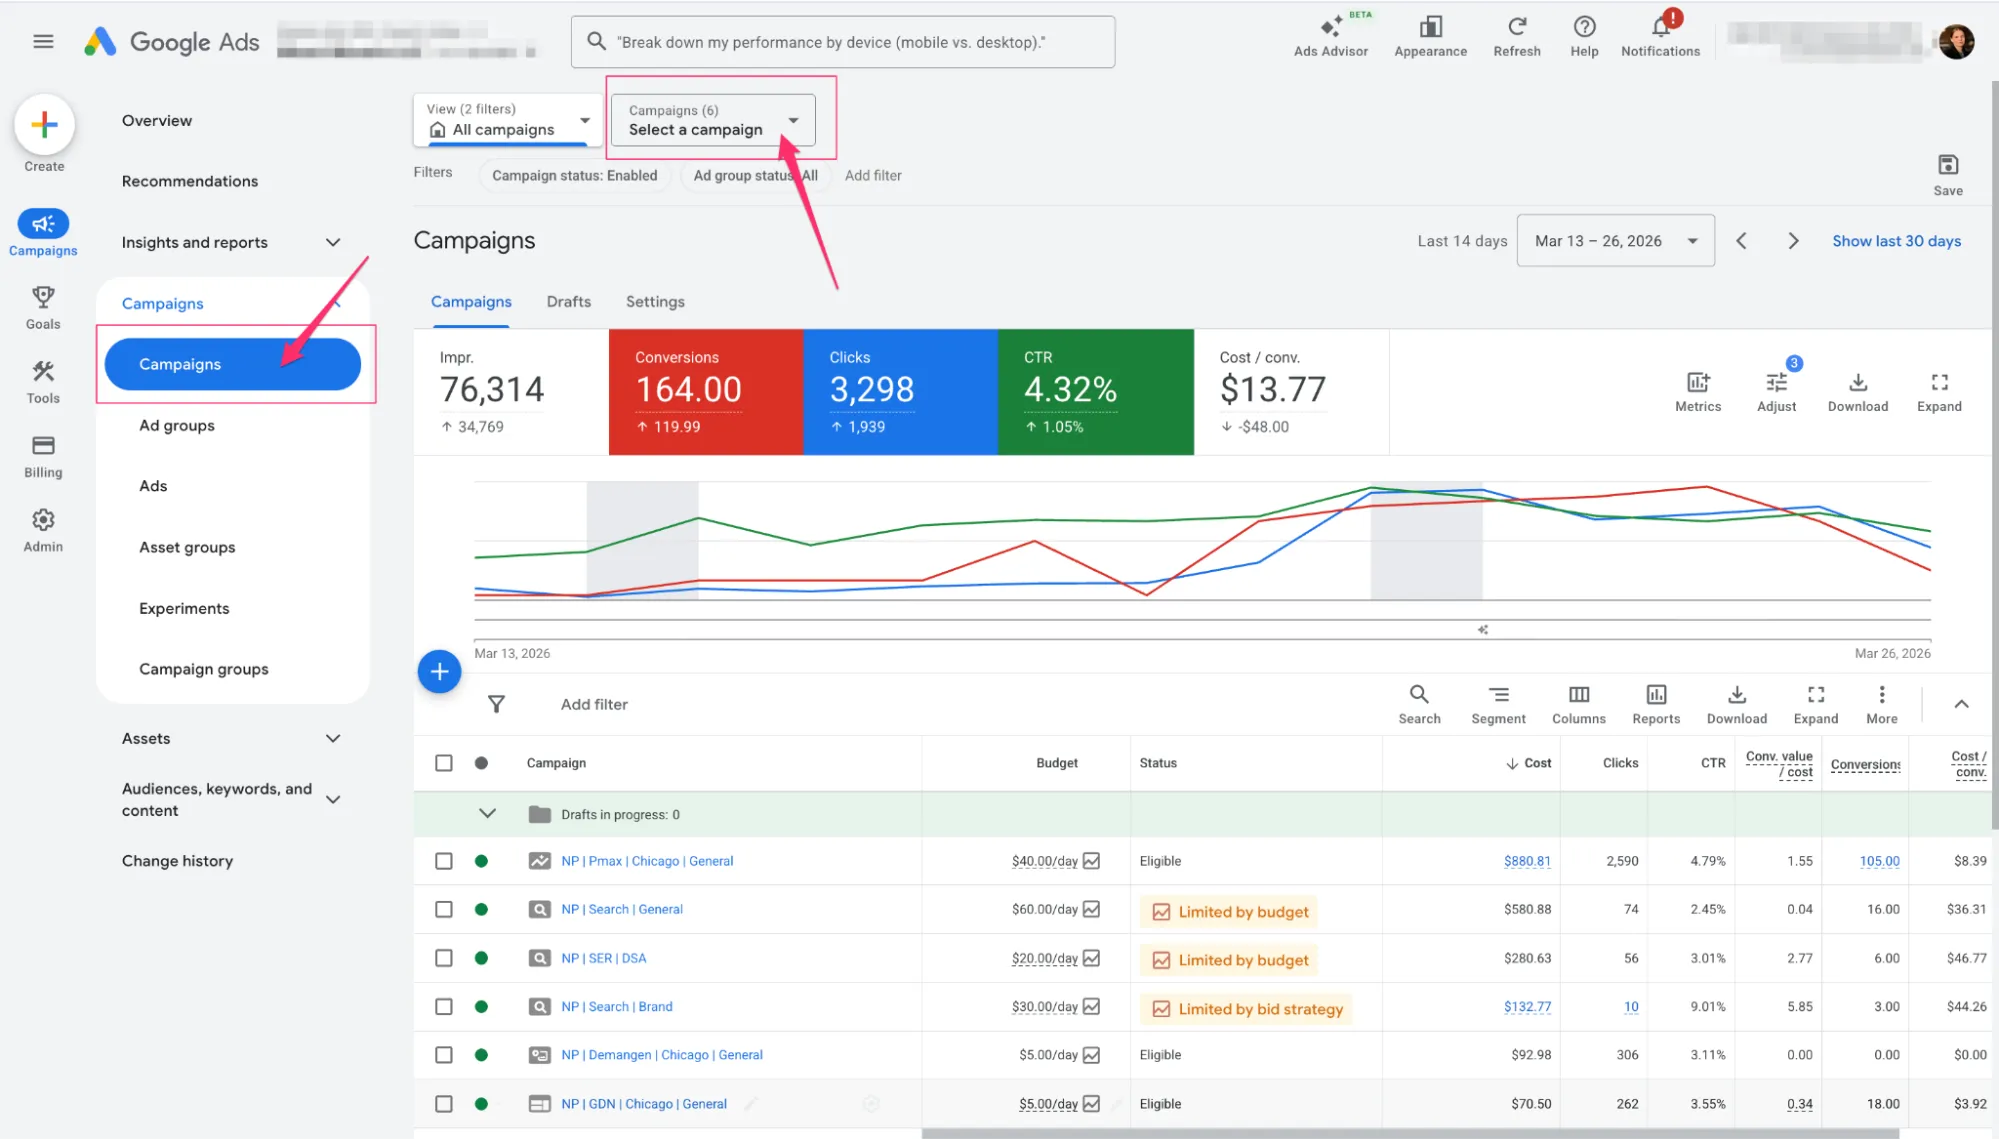Toggle the select-all checkbox in table header
The height and width of the screenshot is (1140, 1999).
[444, 763]
